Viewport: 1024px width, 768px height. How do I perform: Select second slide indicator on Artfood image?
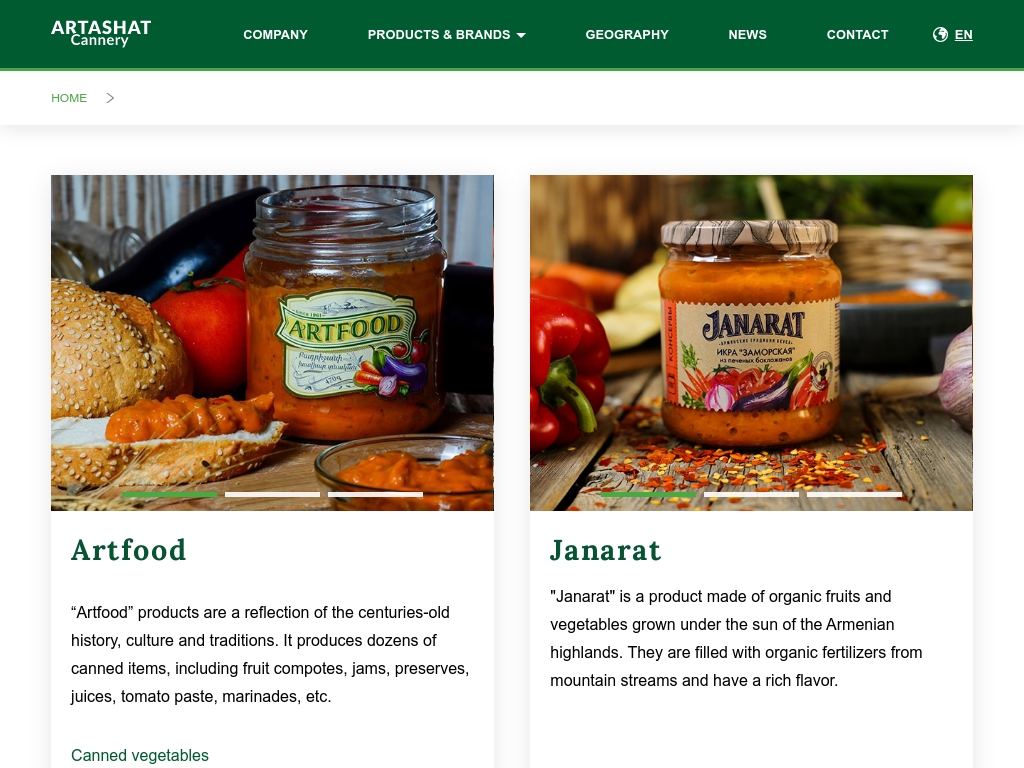[272, 494]
